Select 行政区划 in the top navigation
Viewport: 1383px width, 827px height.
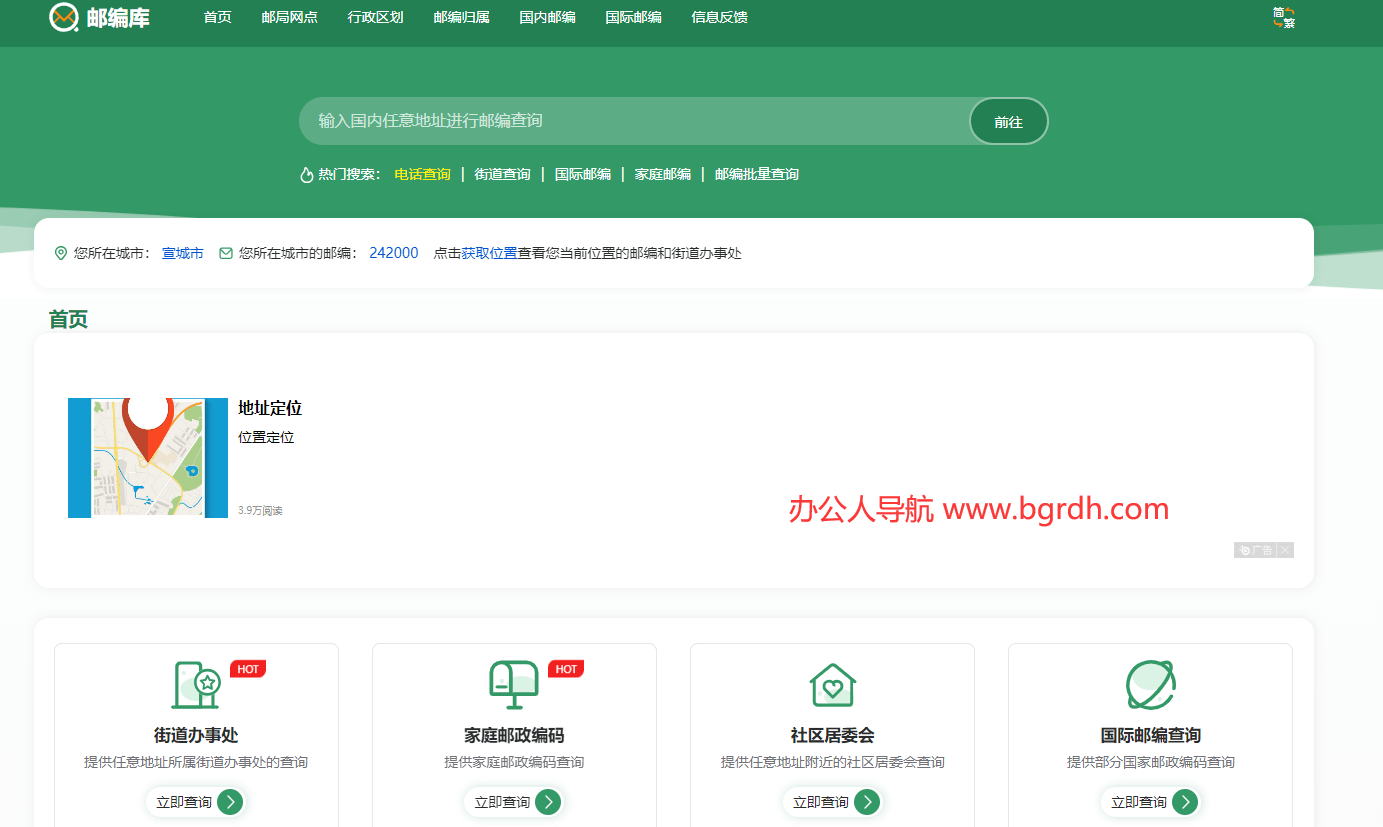pyautogui.click(x=375, y=17)
